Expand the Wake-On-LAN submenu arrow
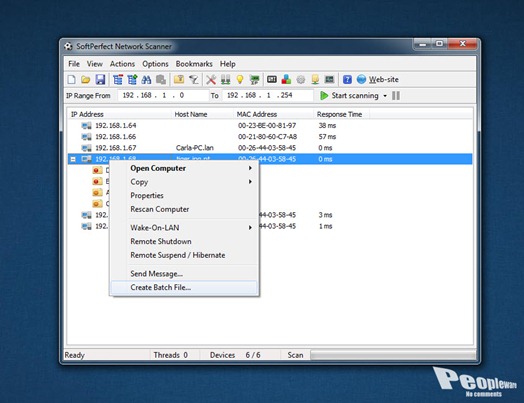The height and width of the screenshot is (403, 524). click(250, 228)
